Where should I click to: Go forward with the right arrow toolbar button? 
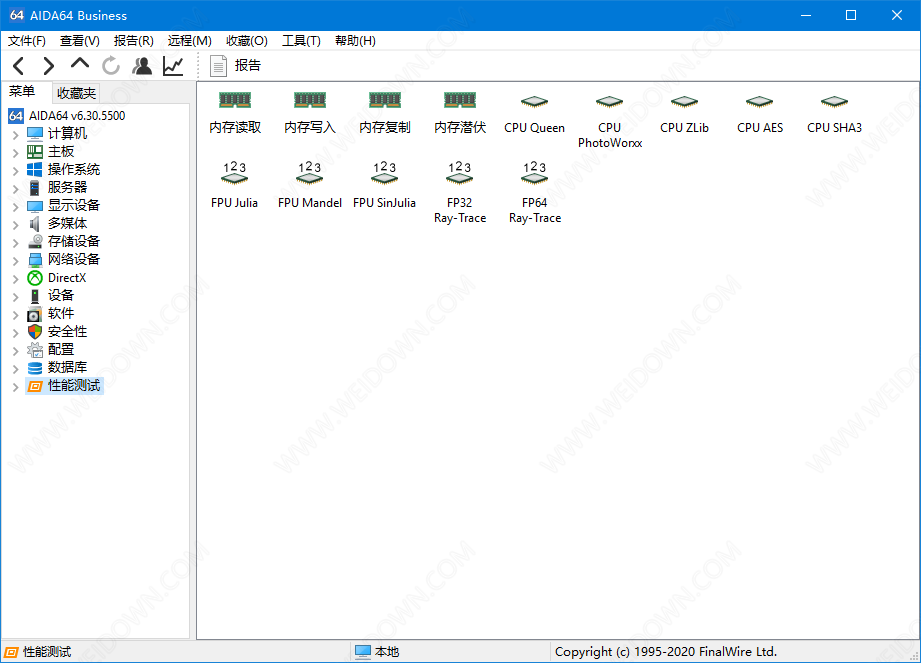pos(48,66)
